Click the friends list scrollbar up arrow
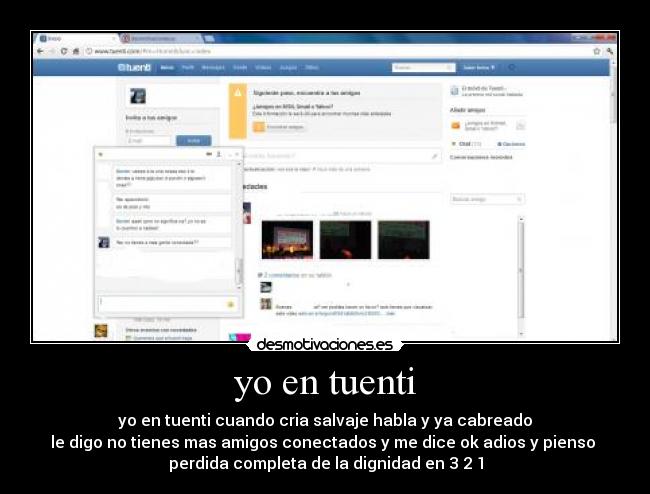This screenshot has width=650, height=494. pyautogui.click(x=521, y=219)
